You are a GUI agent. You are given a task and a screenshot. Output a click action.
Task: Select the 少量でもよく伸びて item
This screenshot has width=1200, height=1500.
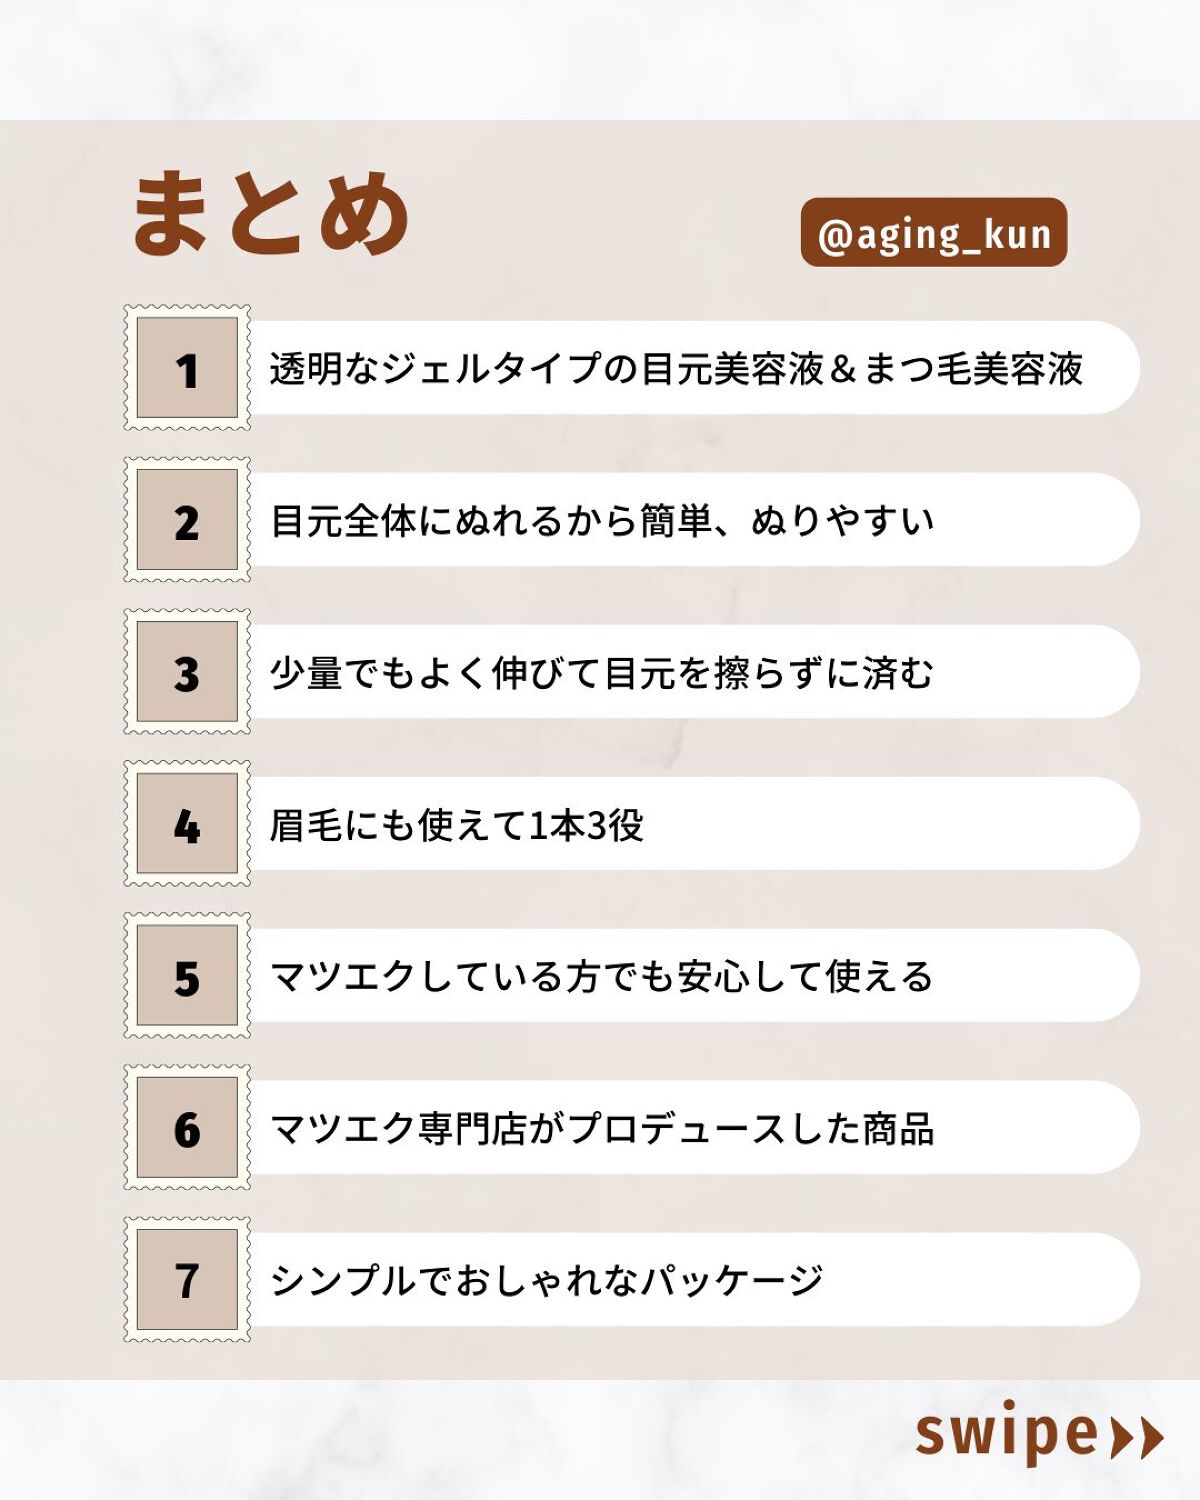click(x=600, y=673)
